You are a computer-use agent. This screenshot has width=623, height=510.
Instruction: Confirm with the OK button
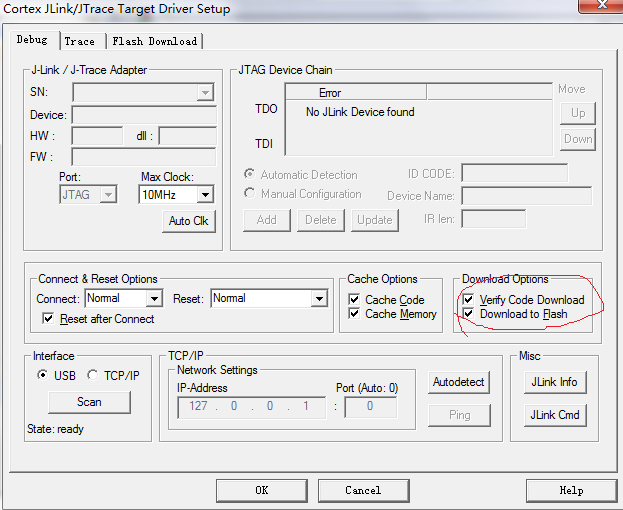point(262,491)
